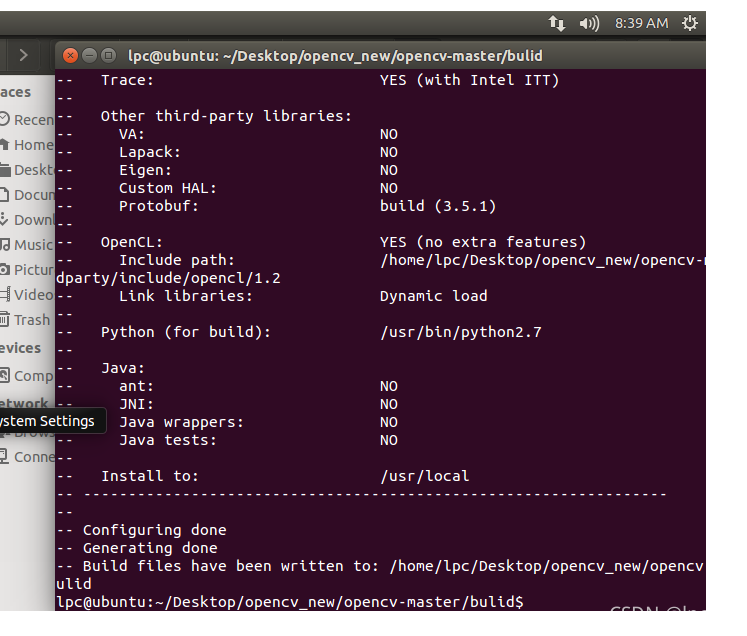This screenshot has height=636, width=747.
Task: Open Downloads in file manager sidebar
Action: [x=27, y=220]
